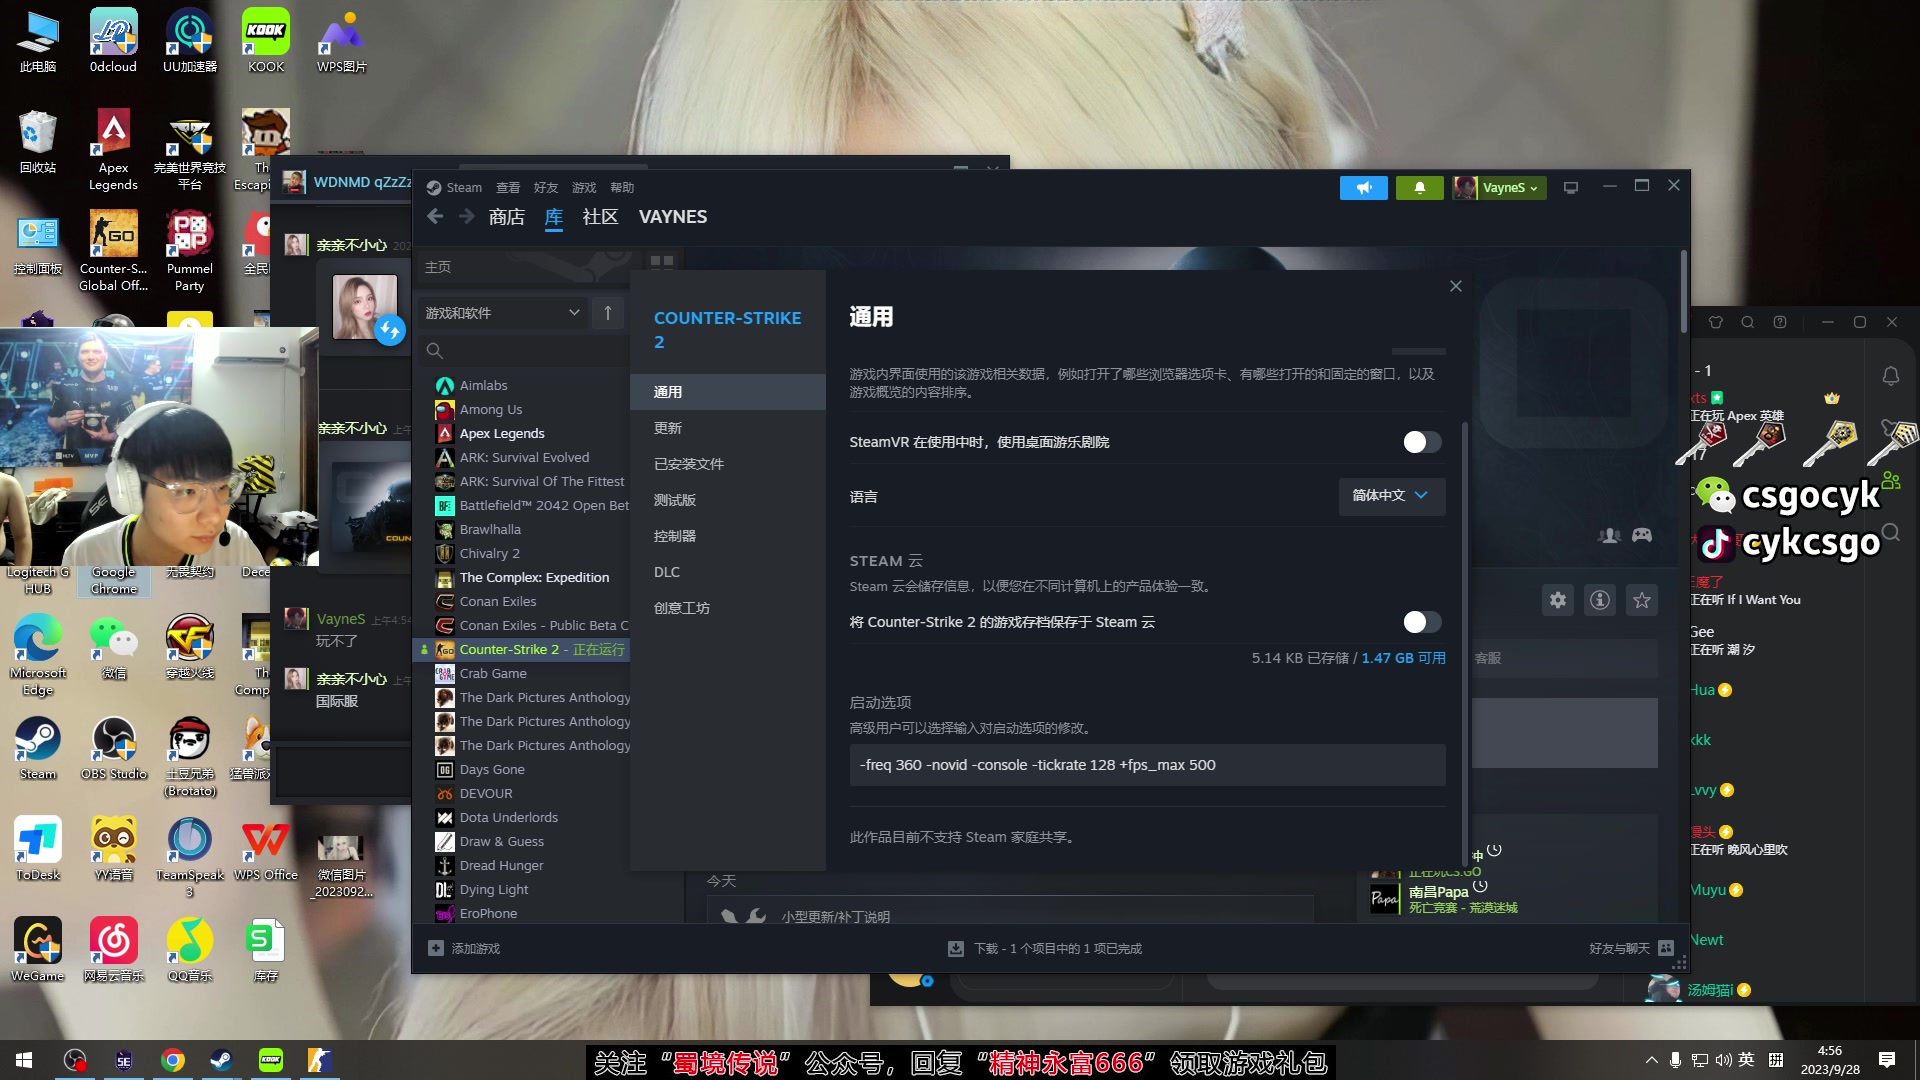
Task: Open TeamSpeak 3 desktop icon
Action: coord(190,857)
